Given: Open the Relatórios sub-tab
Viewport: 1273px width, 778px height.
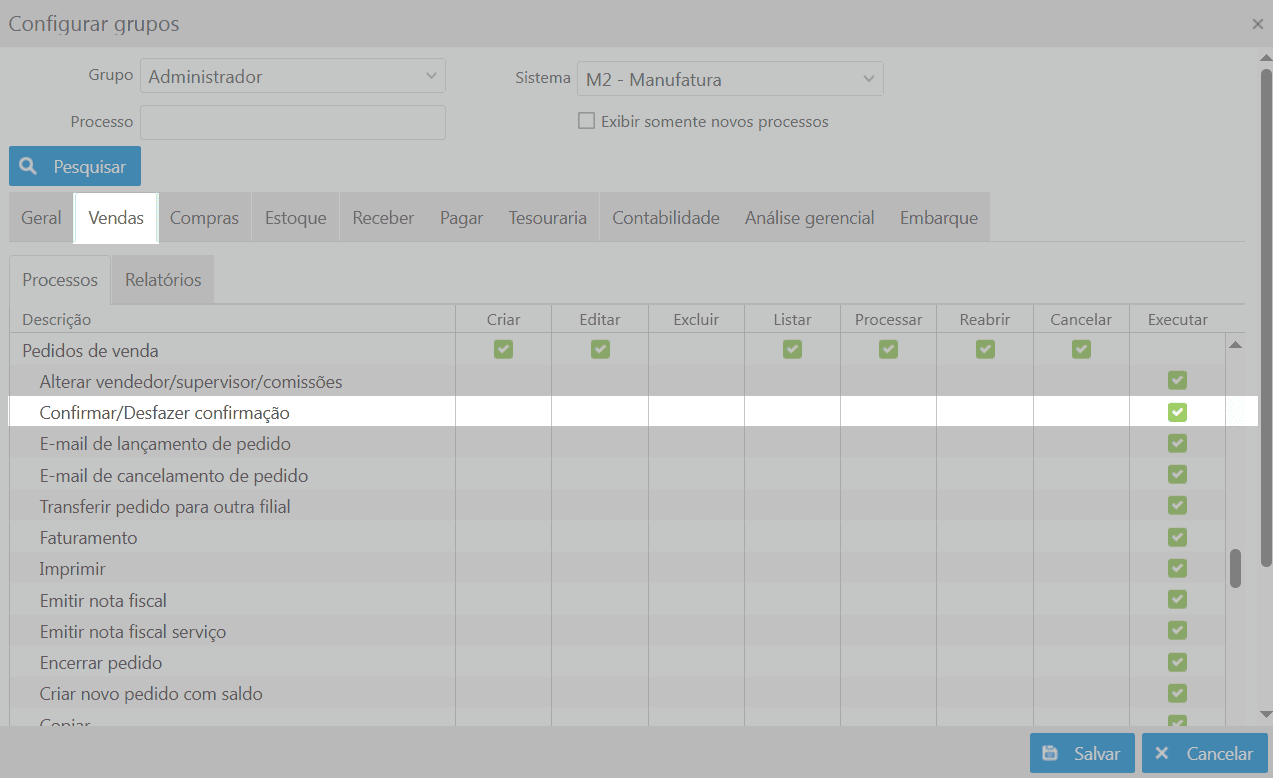Looking at the screenshot, I should 163,280.
